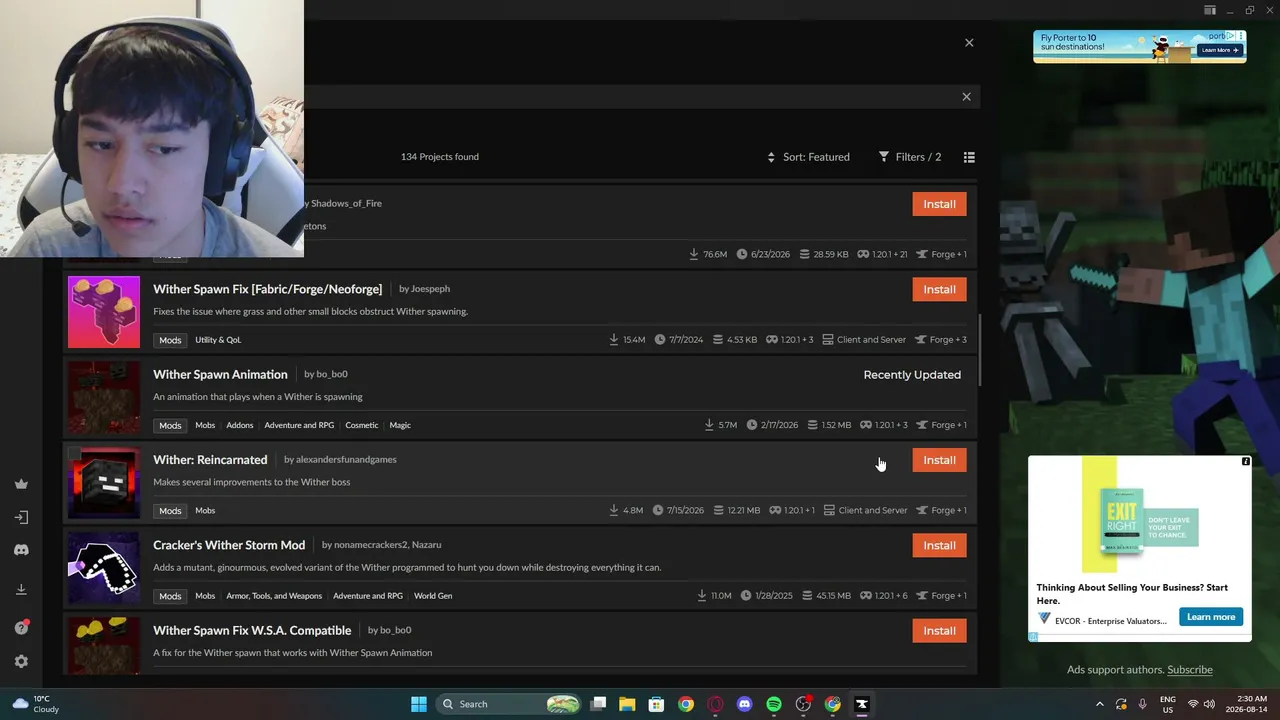Viewport: 1280px width, 720px height.
Task: Open the downloads icon in the left sidebar
Action: (21, 589)
